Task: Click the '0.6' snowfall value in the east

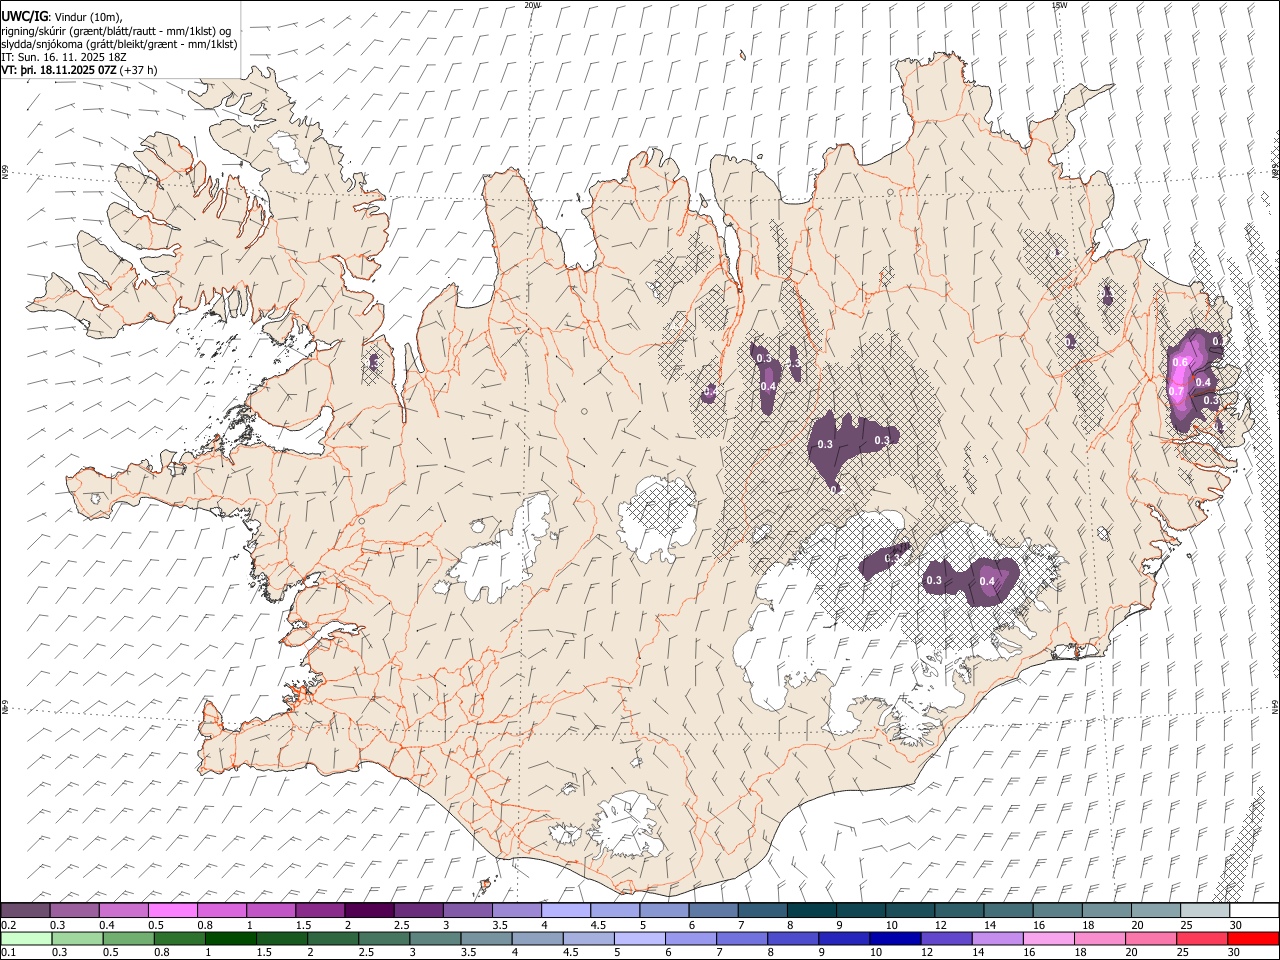Action: coord(1180,362)
